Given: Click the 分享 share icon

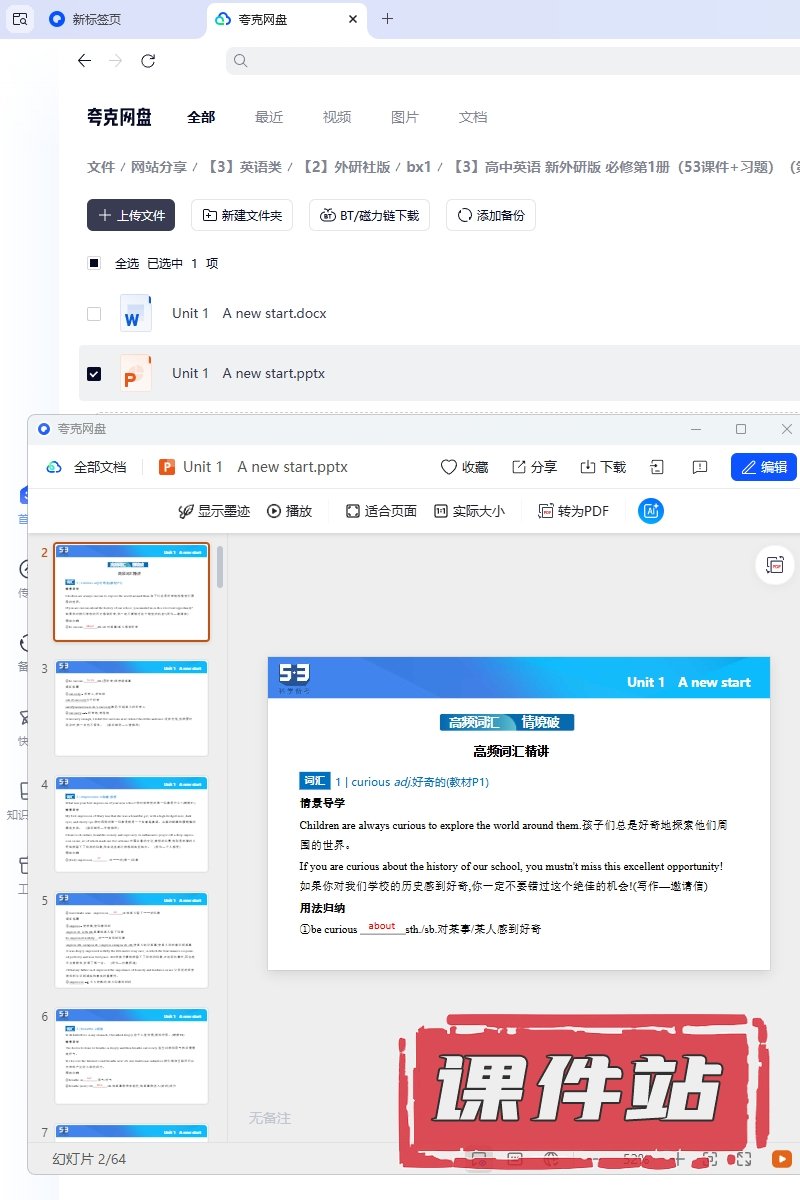Looking at the screenshot, I should (x=519, y=467).
